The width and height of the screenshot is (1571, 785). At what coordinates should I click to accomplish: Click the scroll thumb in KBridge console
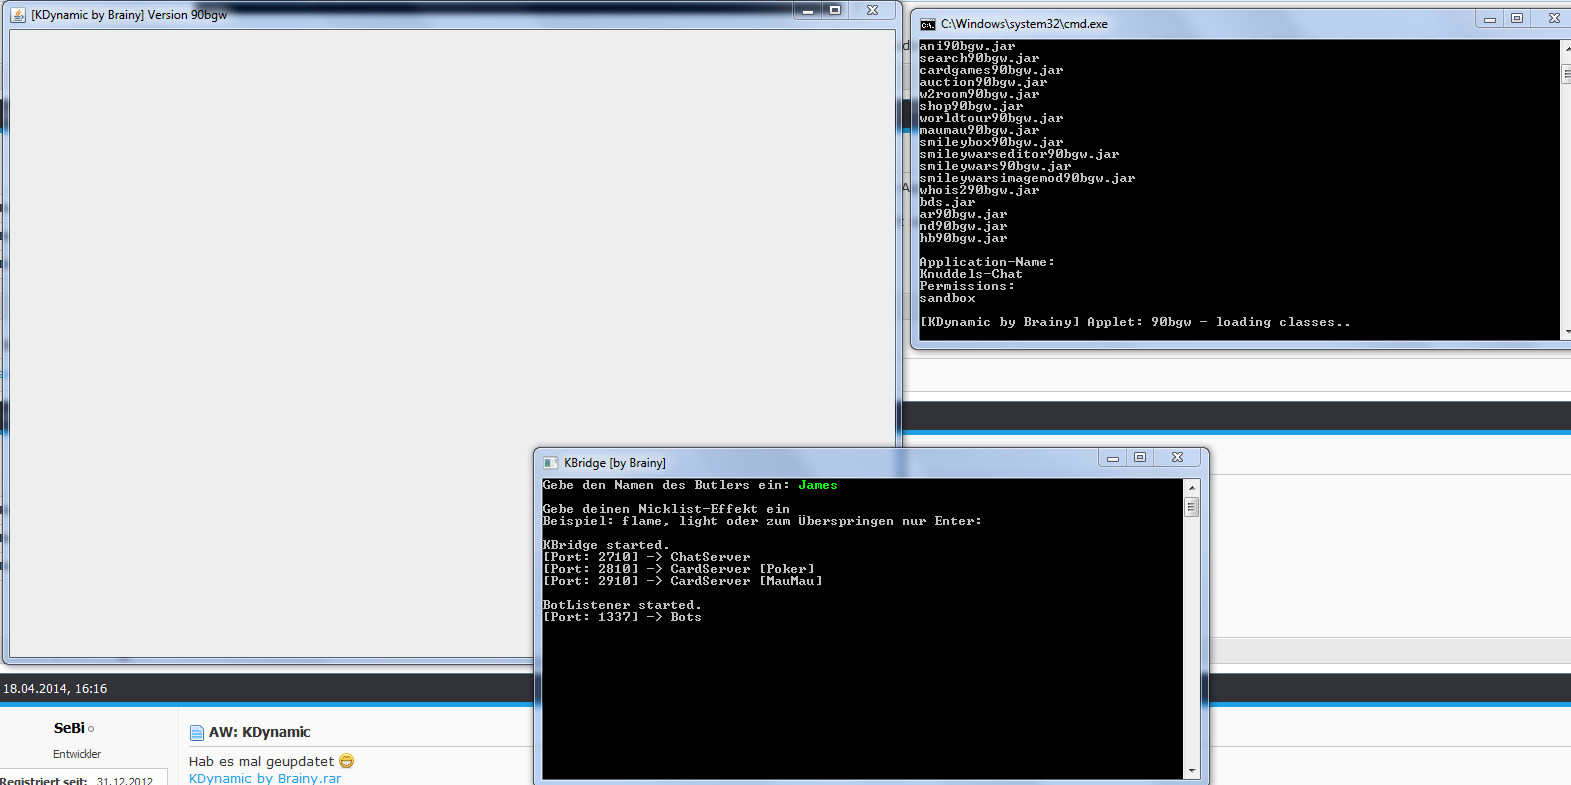pyautogui.click(x=1191, y=508)
